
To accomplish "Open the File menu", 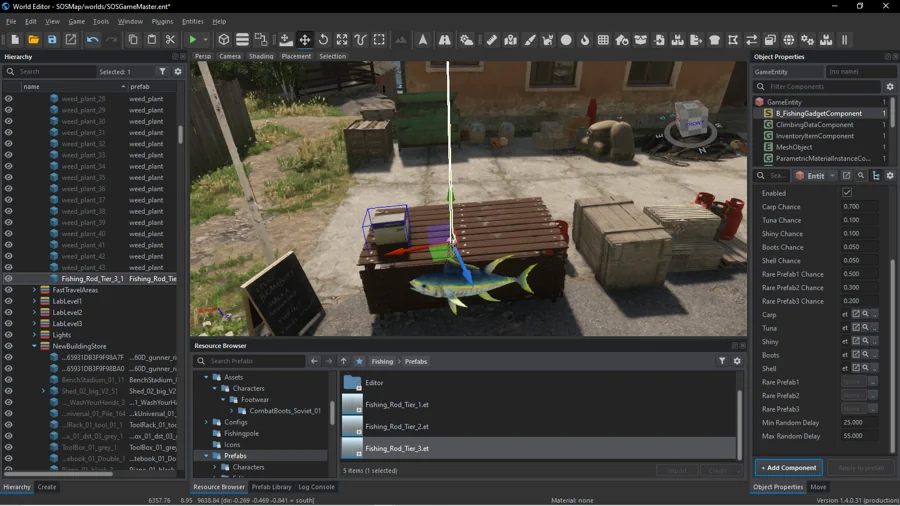I will (11, 21).
